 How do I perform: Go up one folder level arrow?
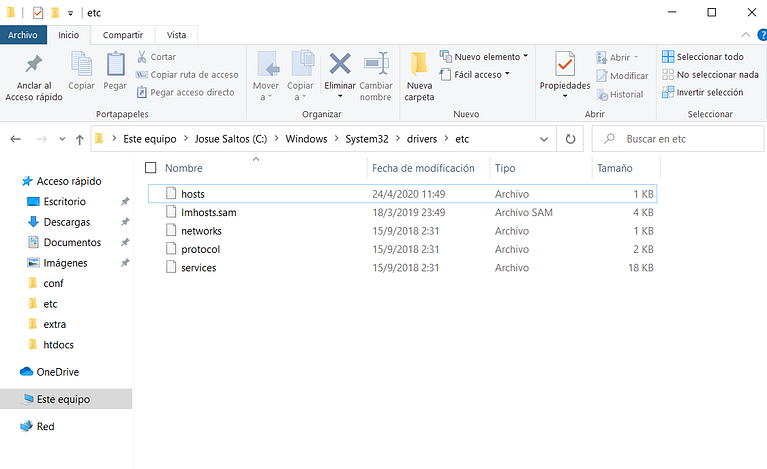coord(80,140)
